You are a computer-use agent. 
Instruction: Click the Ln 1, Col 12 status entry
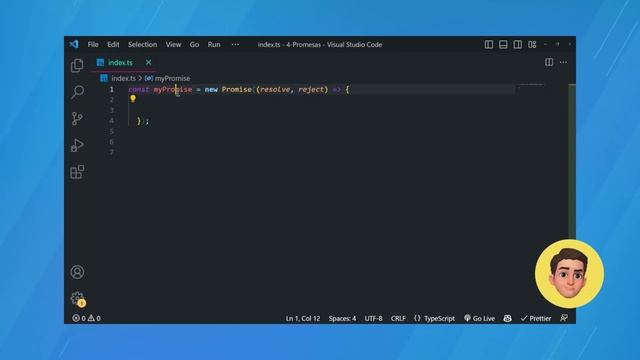pos(303,318)
